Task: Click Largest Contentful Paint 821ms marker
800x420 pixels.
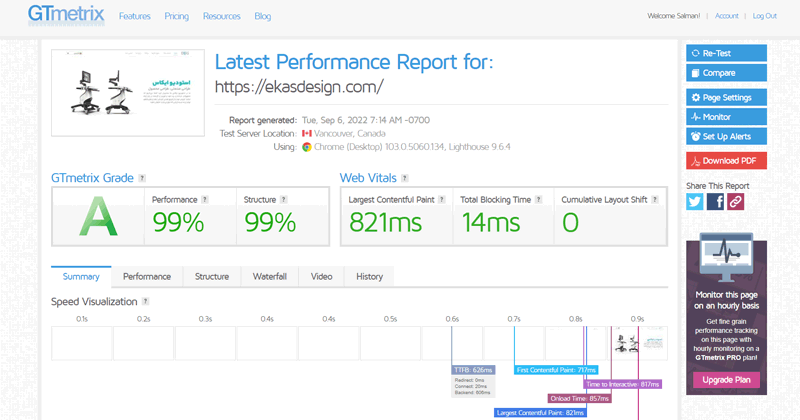Action: [540, 413]
